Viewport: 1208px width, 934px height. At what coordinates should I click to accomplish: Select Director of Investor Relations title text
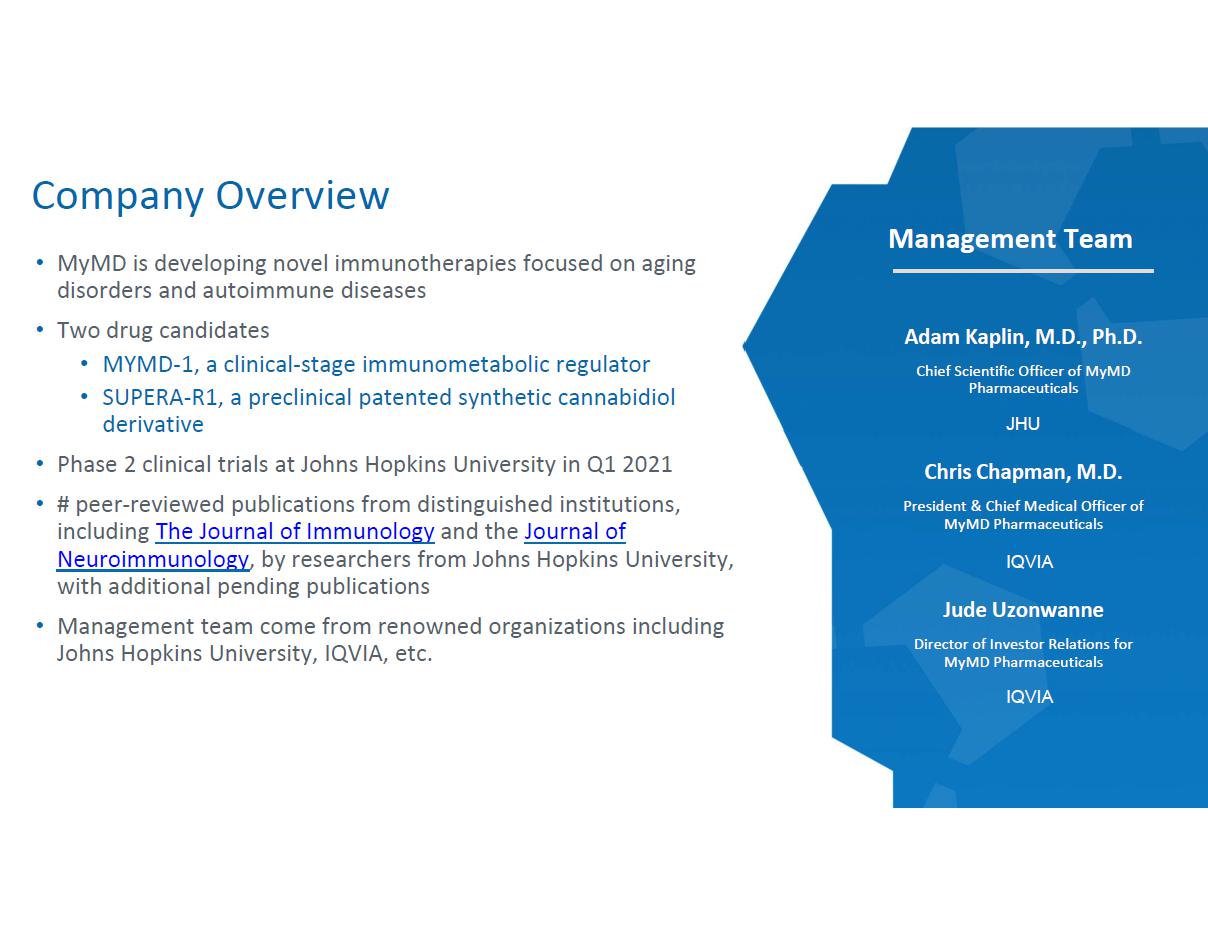tap(1022, 652)
